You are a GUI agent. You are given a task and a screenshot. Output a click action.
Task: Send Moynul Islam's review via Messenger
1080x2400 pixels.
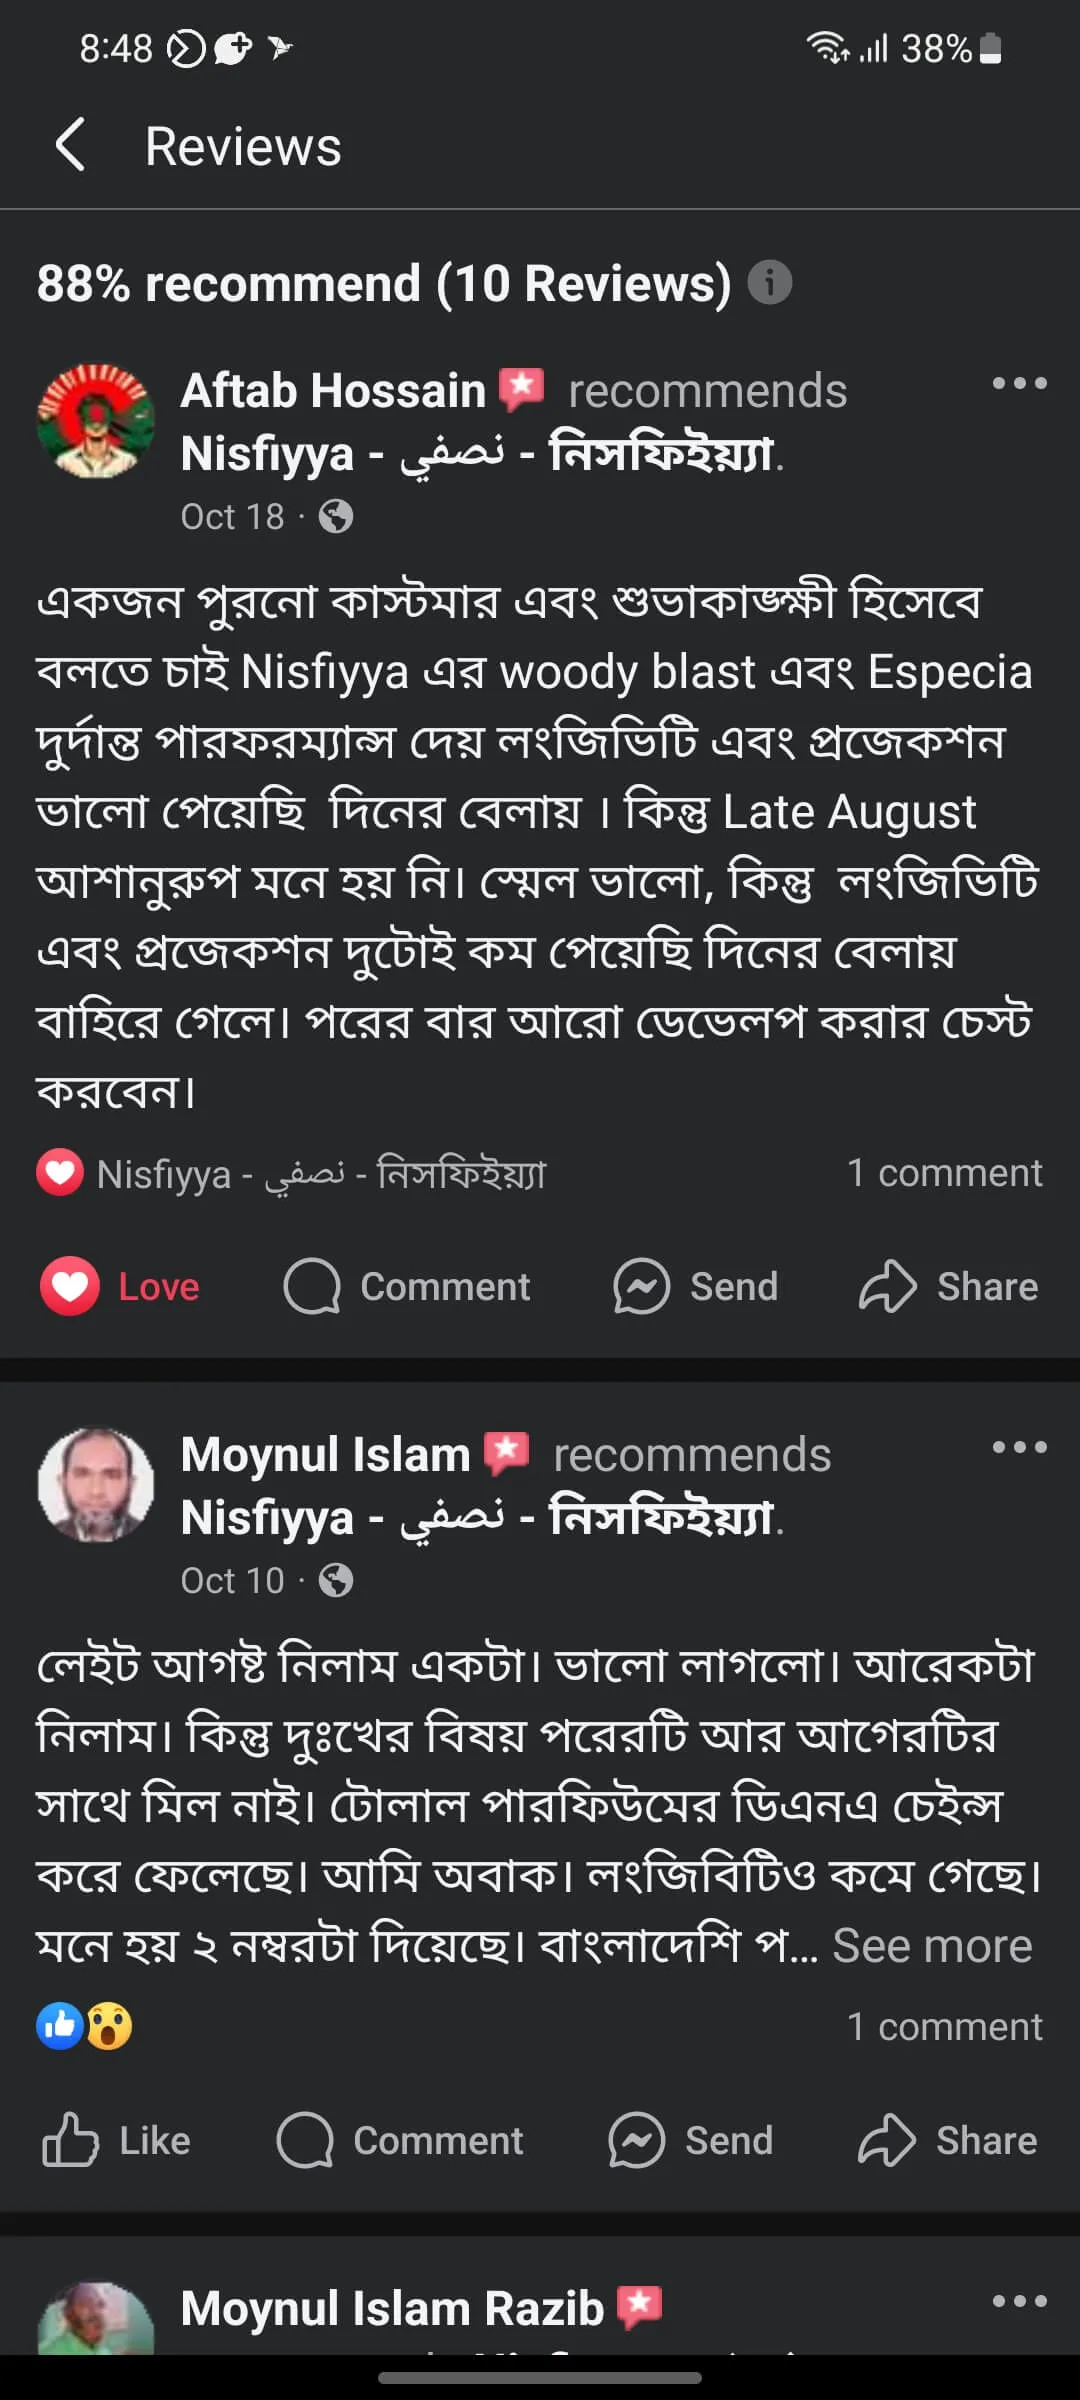tap(691, 2140)
